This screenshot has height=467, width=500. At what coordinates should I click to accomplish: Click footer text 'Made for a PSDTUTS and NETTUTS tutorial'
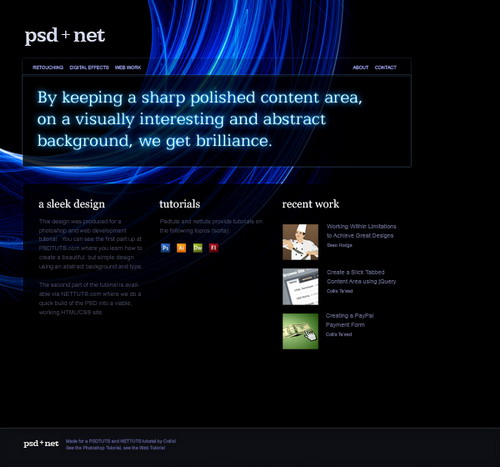121,441
